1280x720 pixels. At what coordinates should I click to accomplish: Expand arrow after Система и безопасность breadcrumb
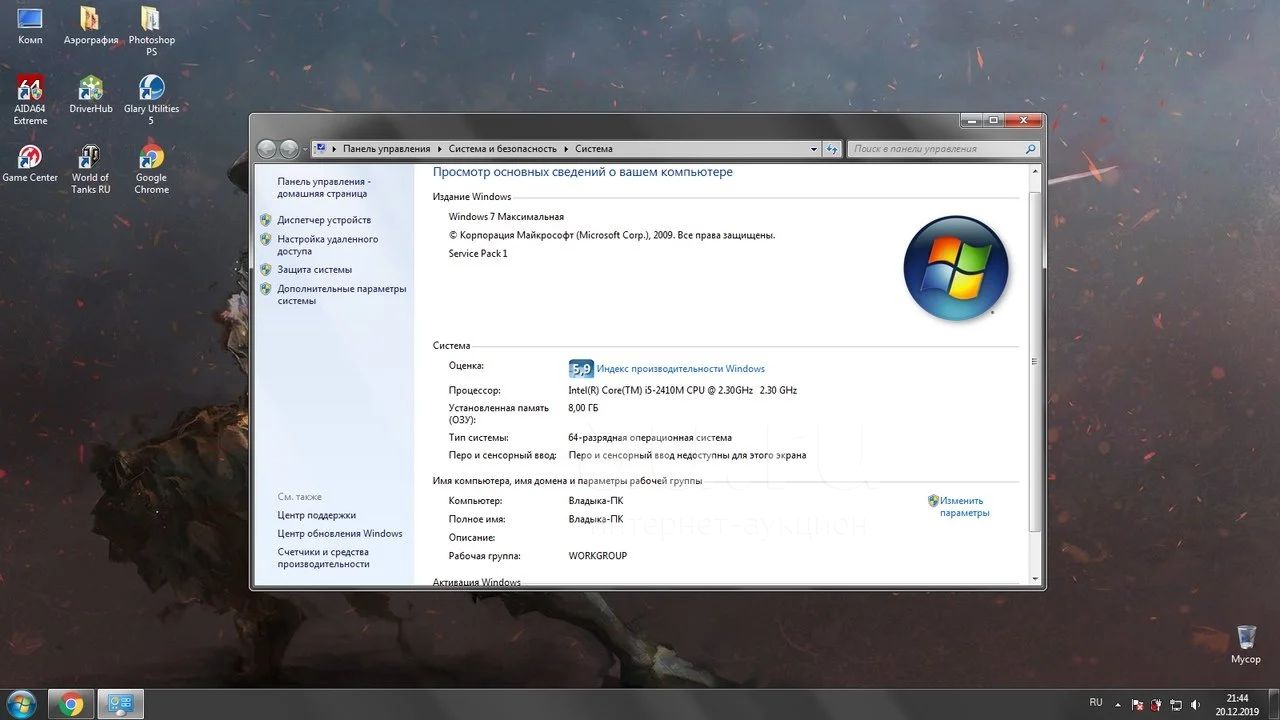click(x=566, y=149)
